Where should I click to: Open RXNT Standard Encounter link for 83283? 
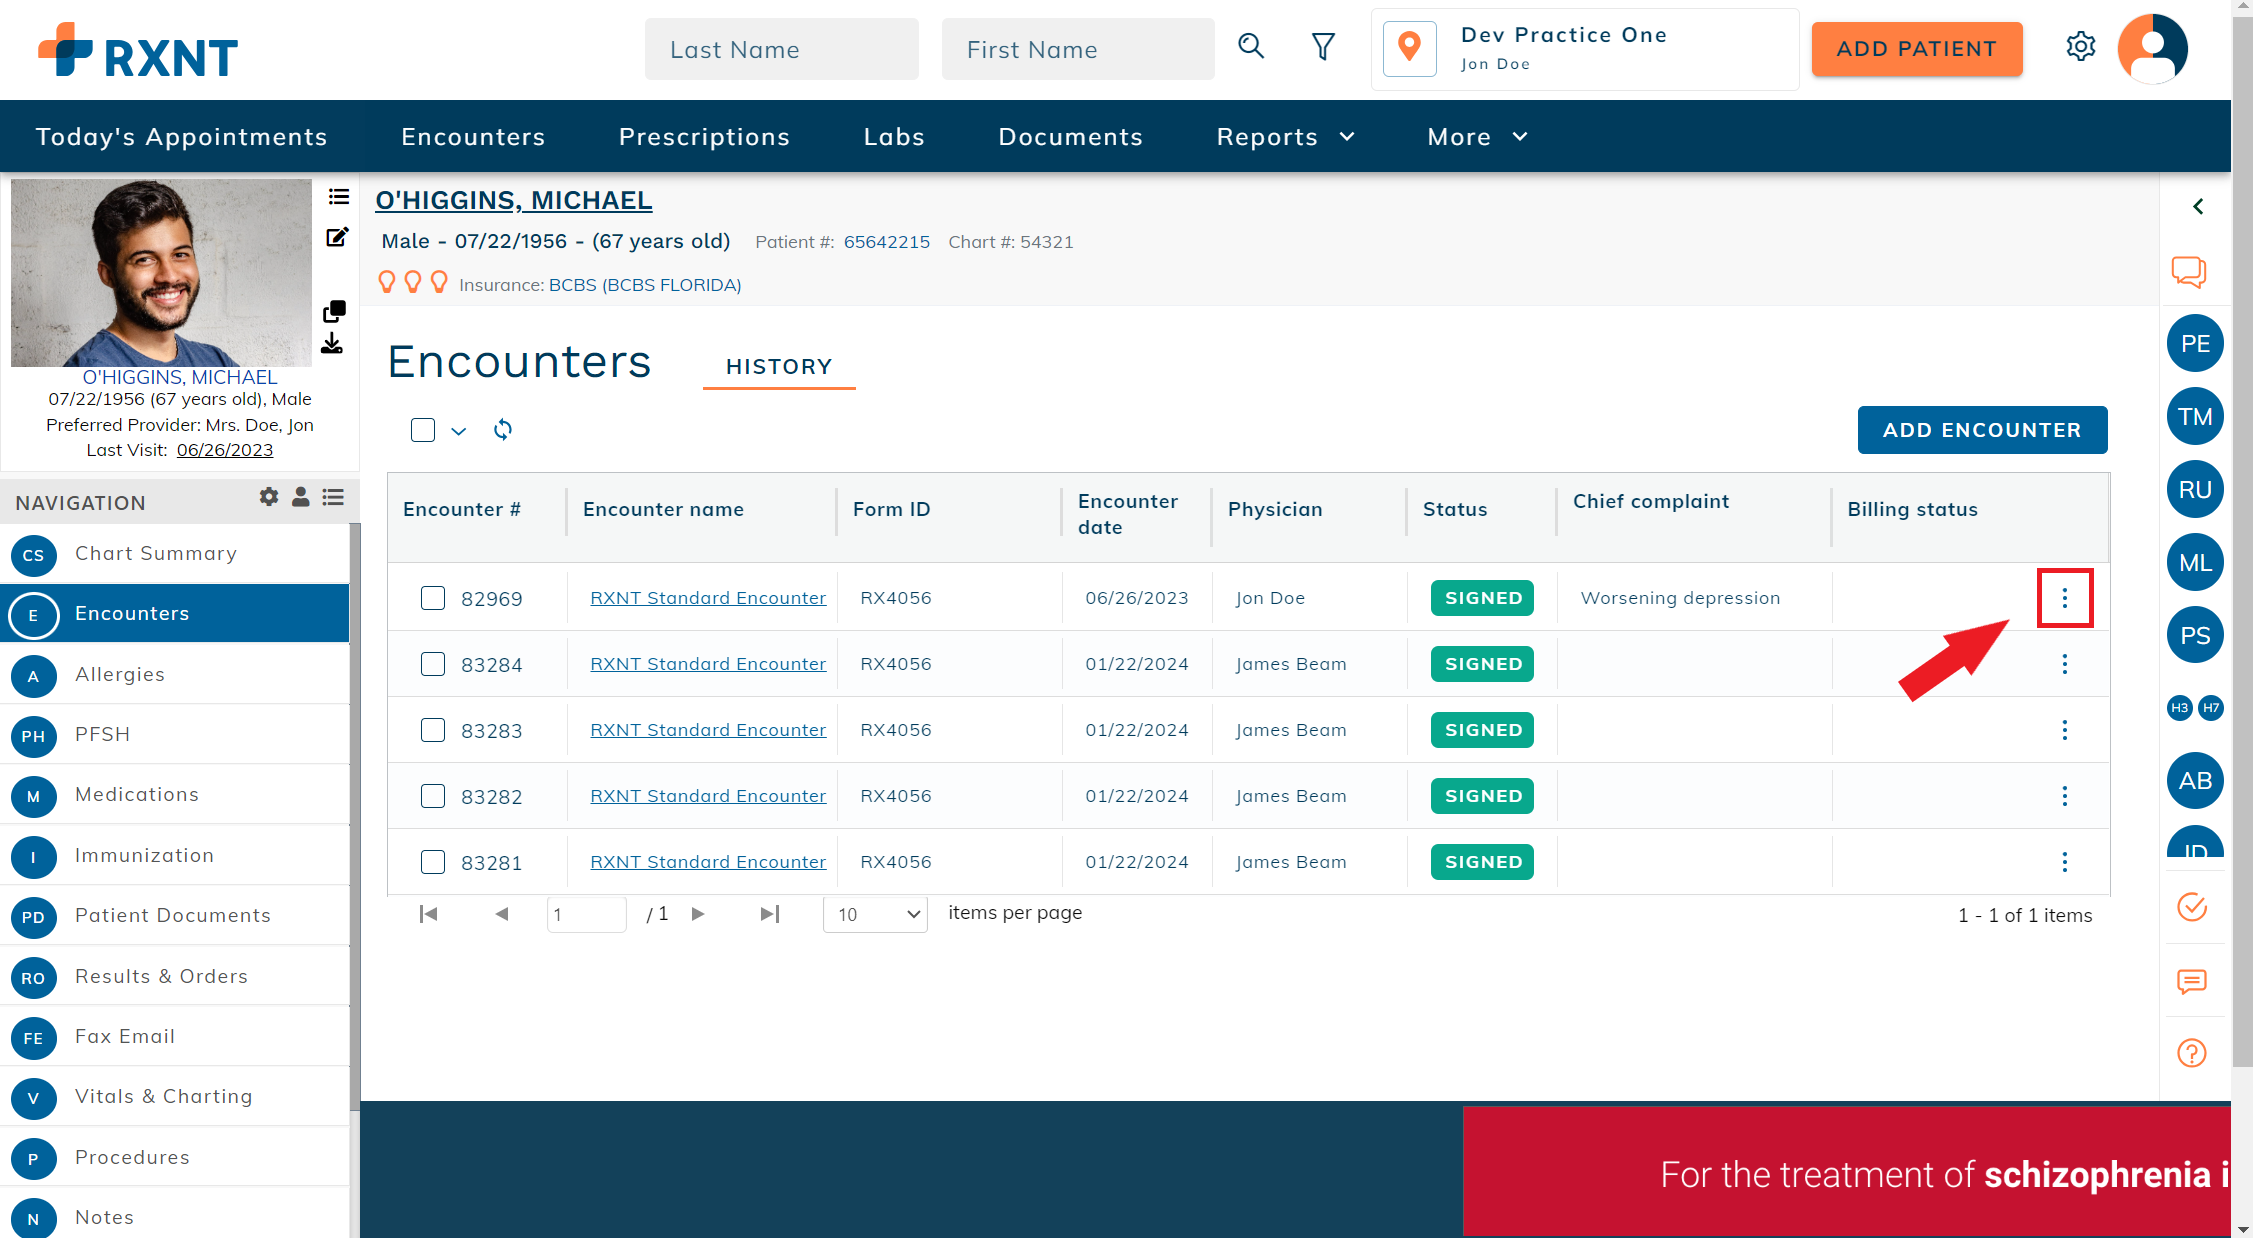click(708, 730)
